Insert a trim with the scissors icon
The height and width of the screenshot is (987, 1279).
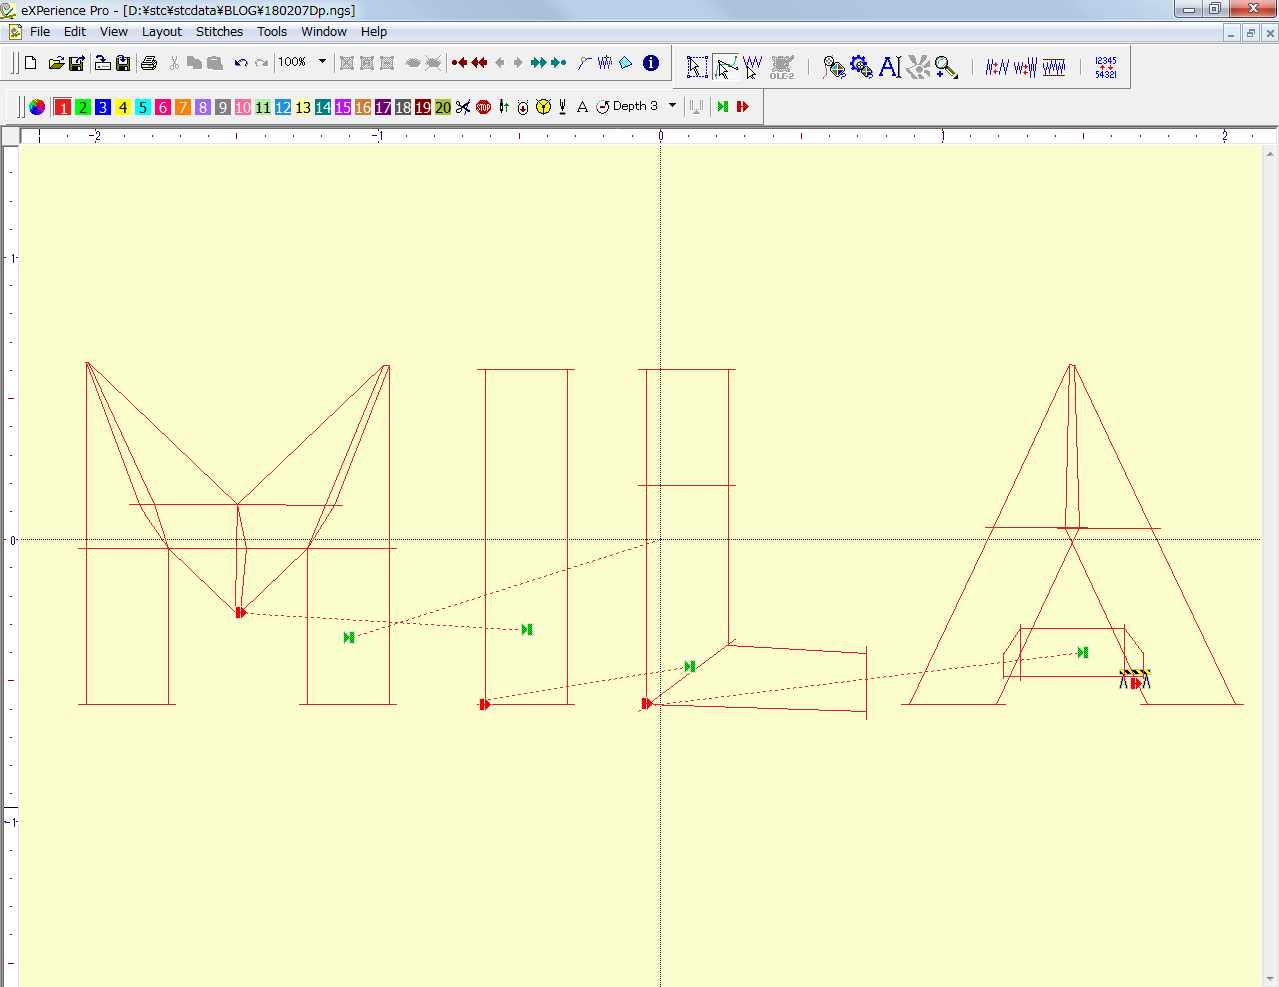[463, 107]
